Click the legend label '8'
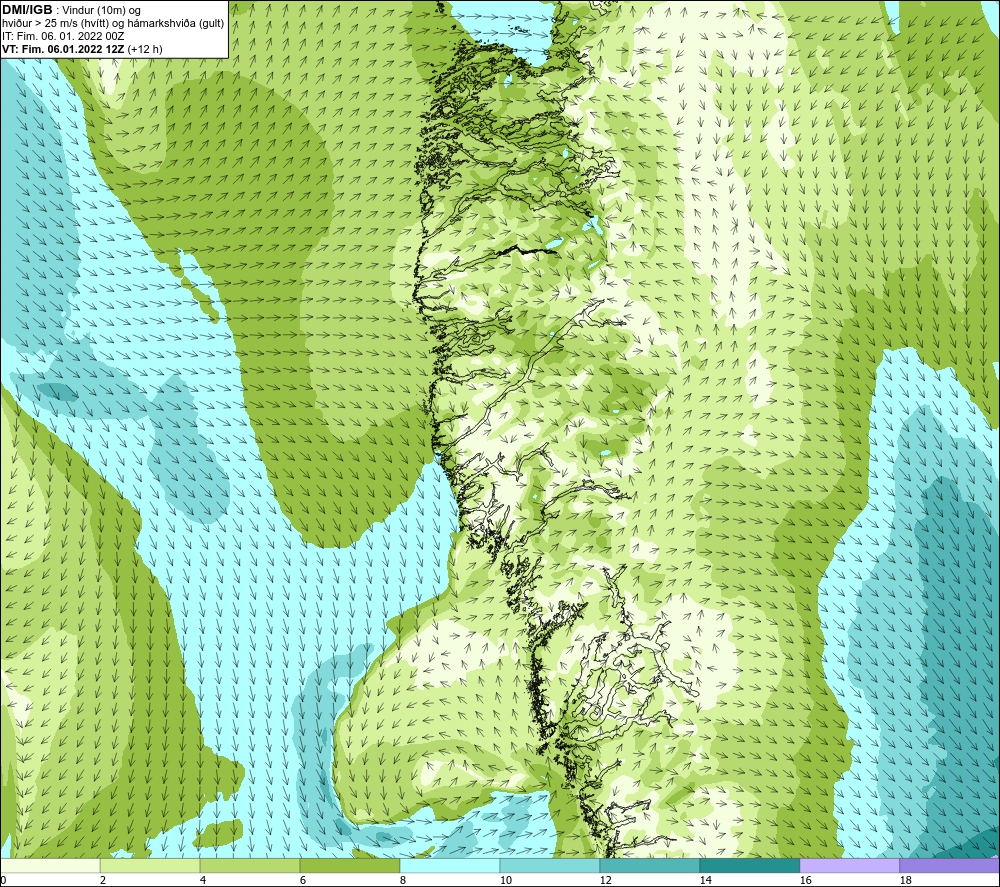 (404, 880)
